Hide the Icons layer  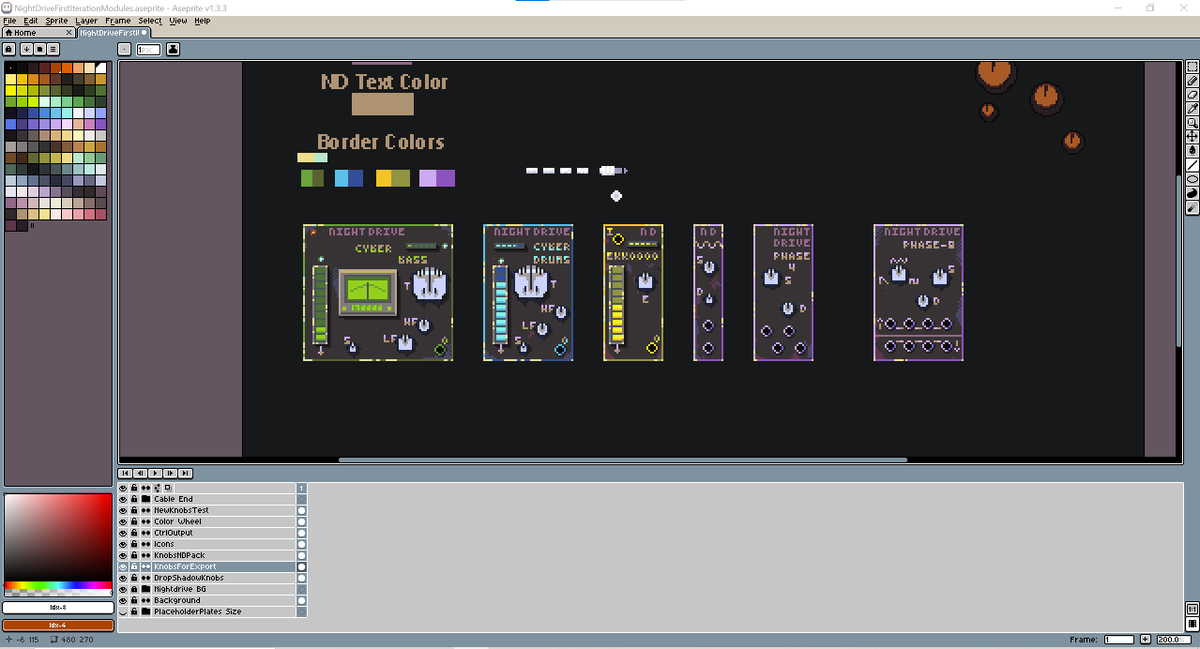point(123,544)
